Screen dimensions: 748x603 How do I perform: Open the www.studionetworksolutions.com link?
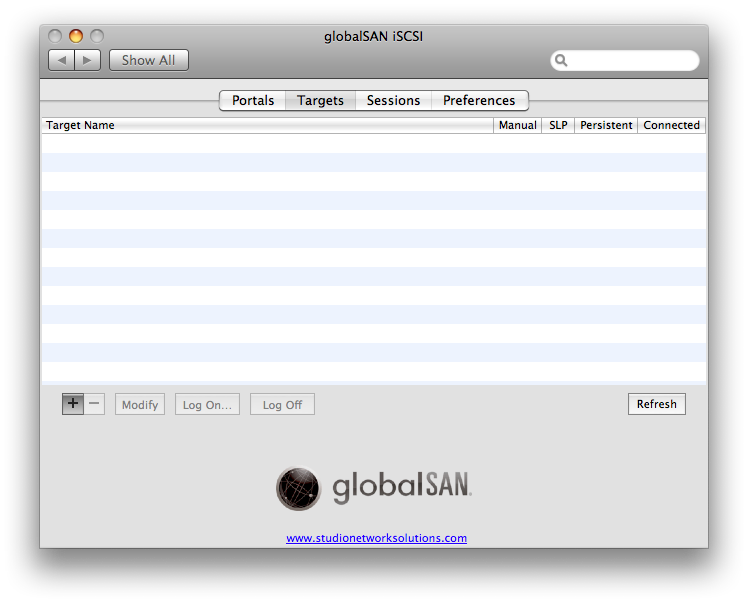[376, 538]
